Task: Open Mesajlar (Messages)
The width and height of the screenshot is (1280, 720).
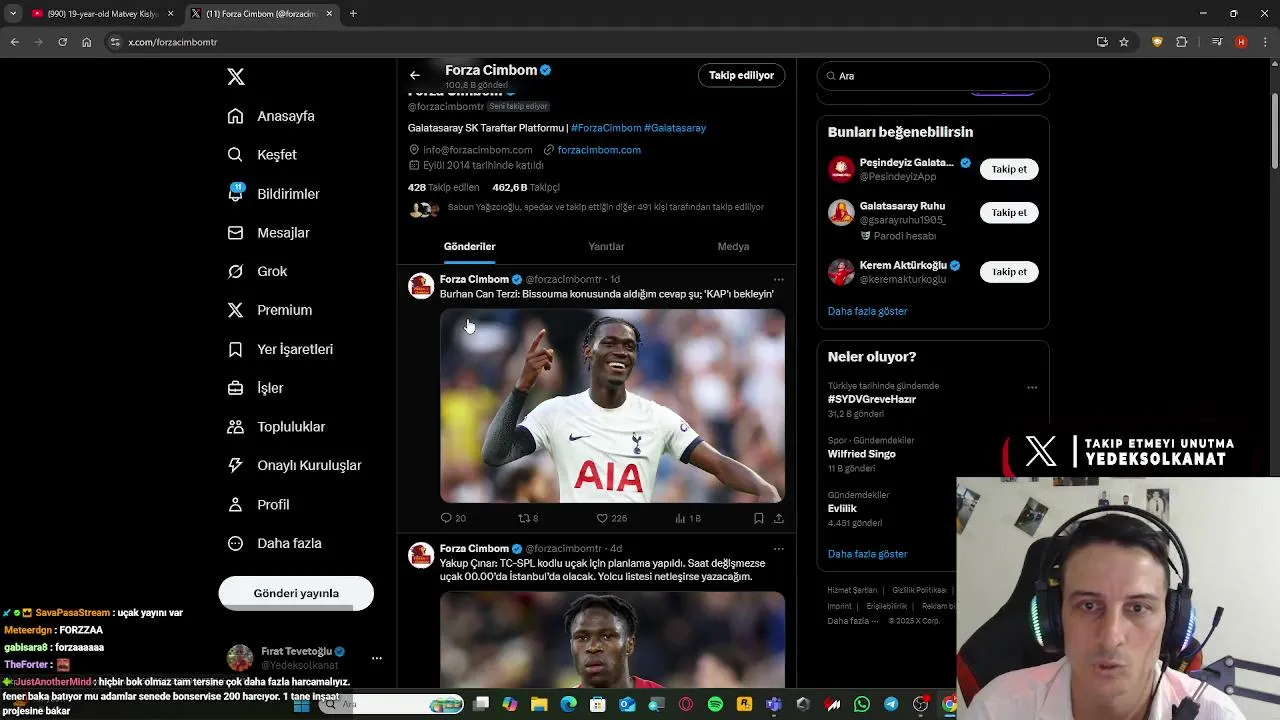Action: tap(268, 233)
